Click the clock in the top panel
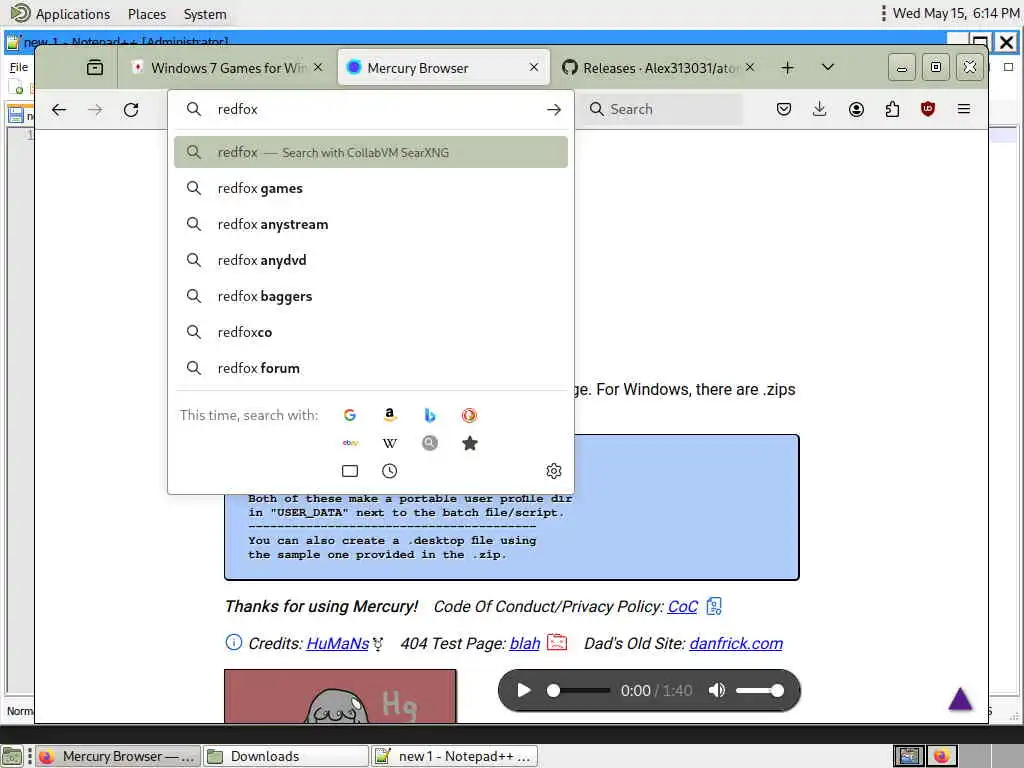Image resolution: width=1024 pixels, height=768 pixels. click(956, 13)
